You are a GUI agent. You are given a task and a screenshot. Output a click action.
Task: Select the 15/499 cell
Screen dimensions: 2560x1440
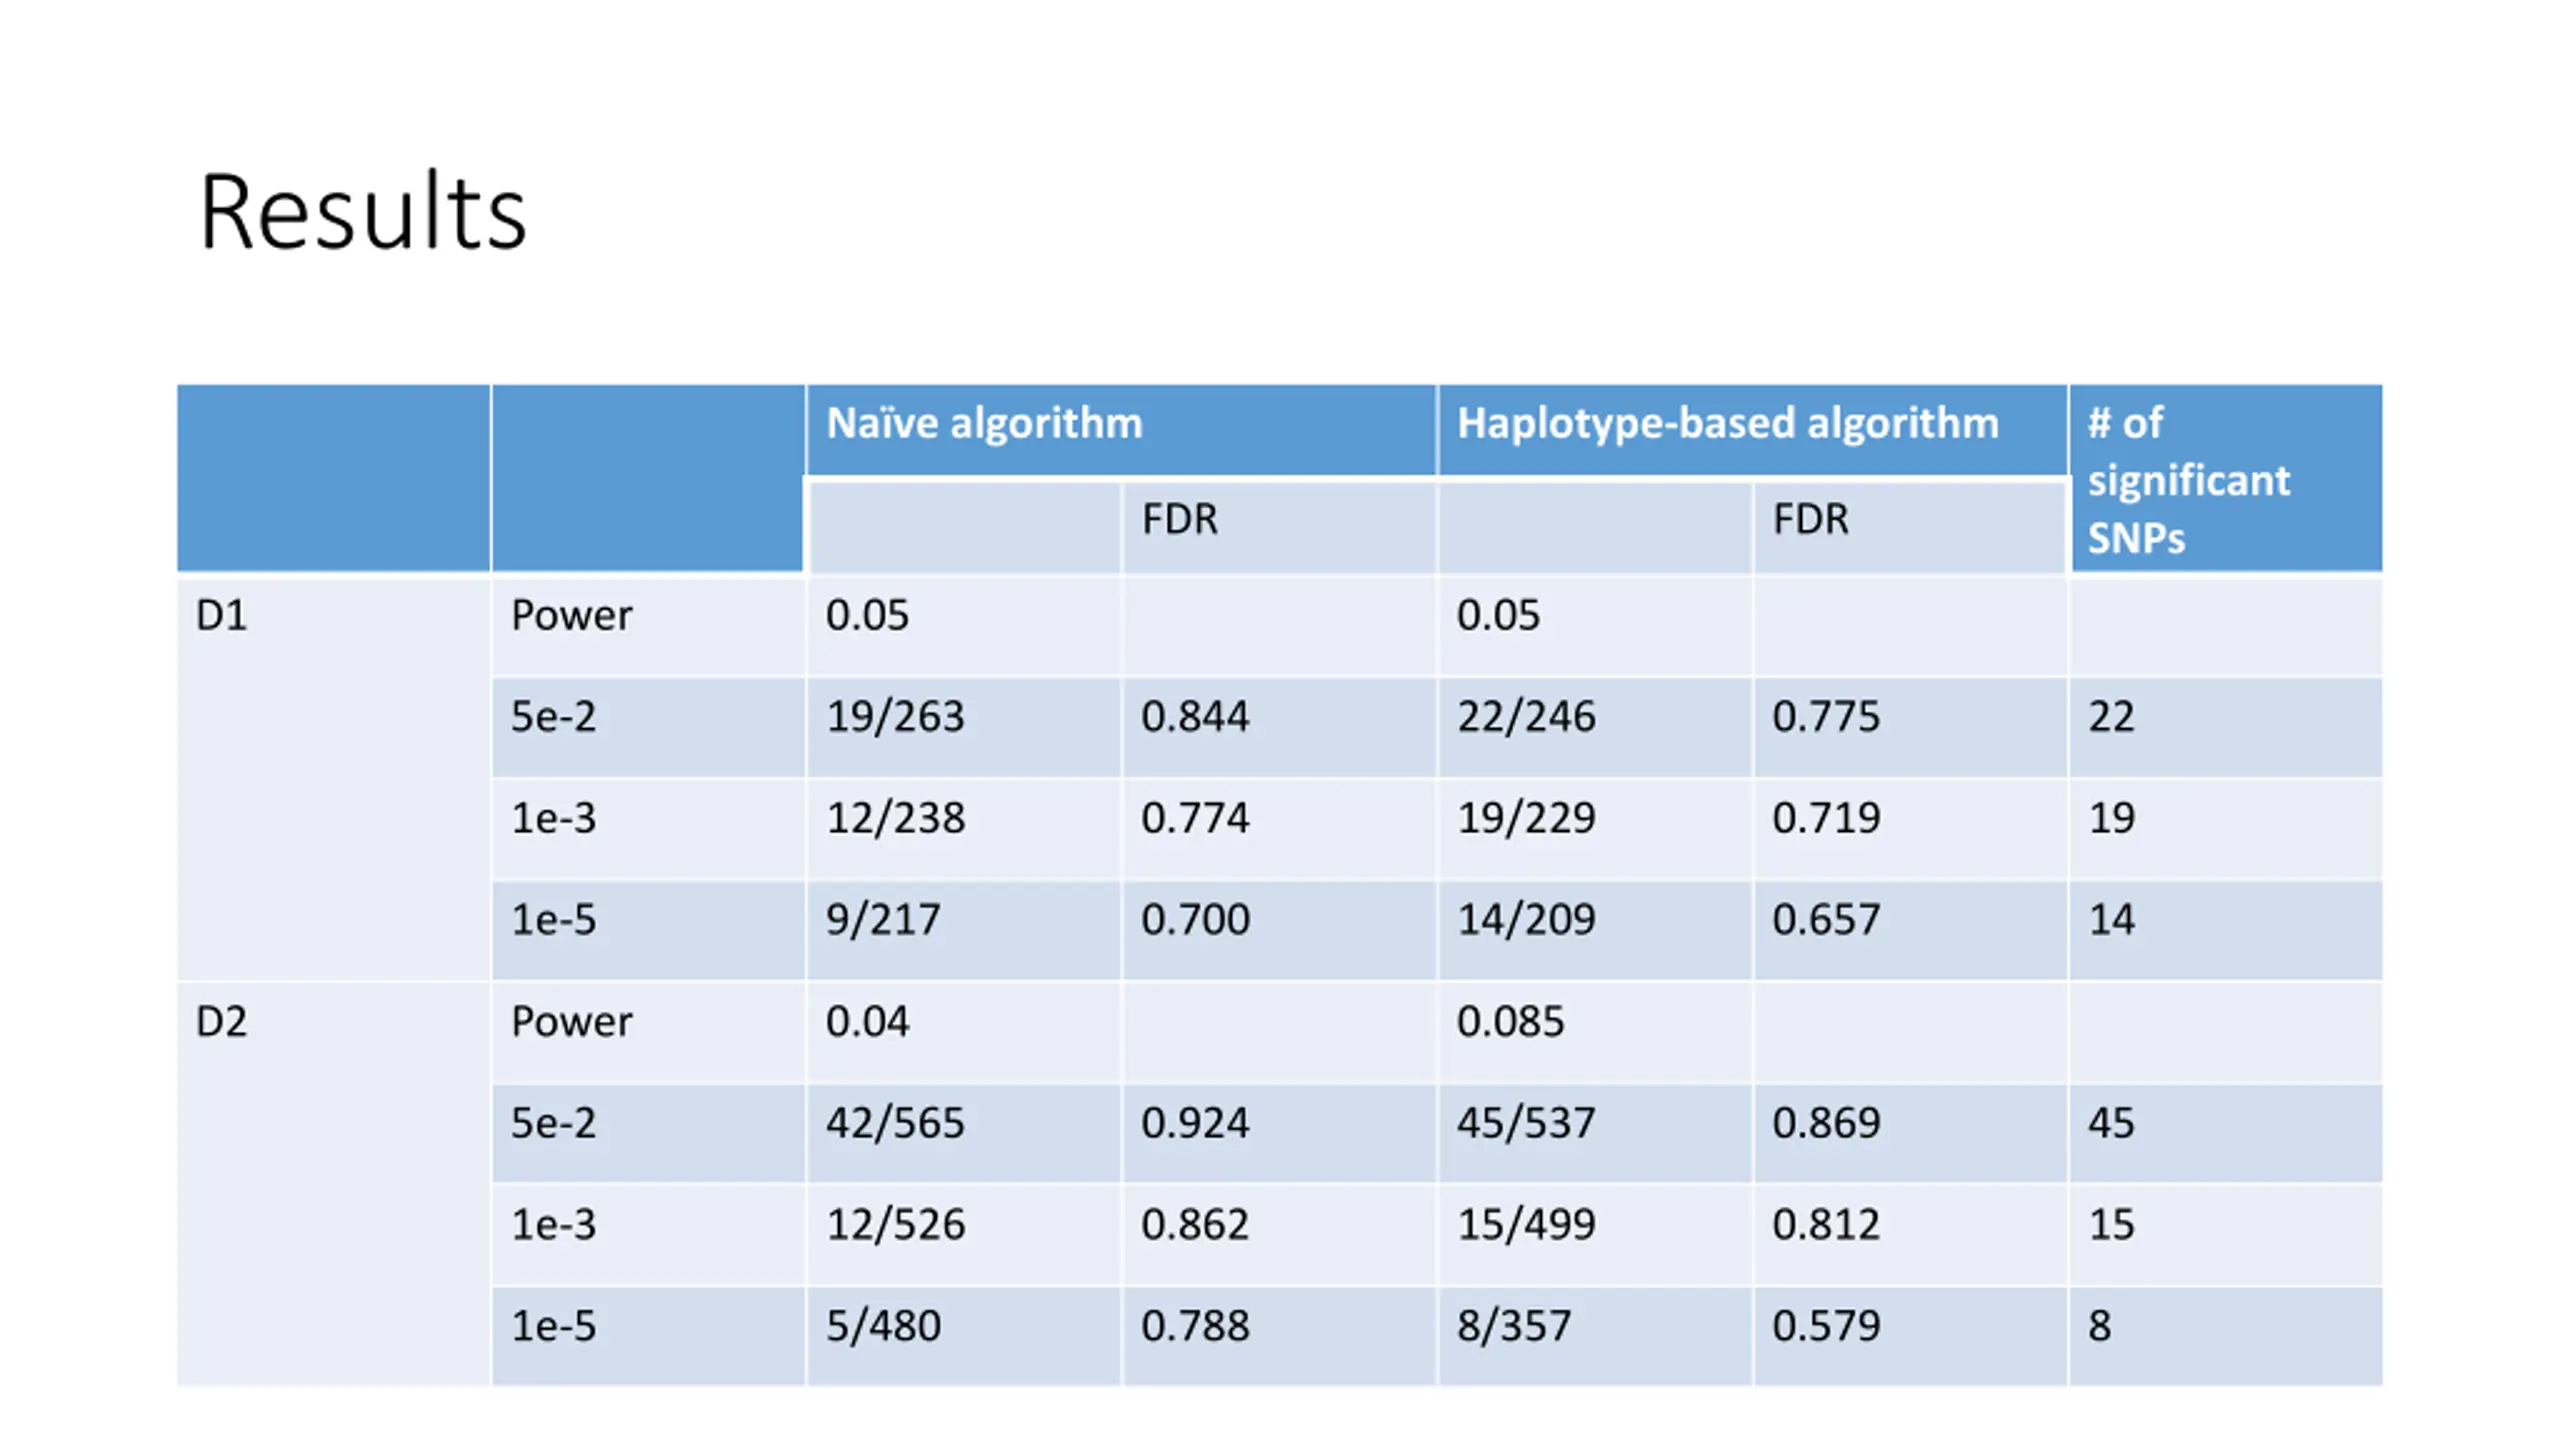point(1595,1235)
